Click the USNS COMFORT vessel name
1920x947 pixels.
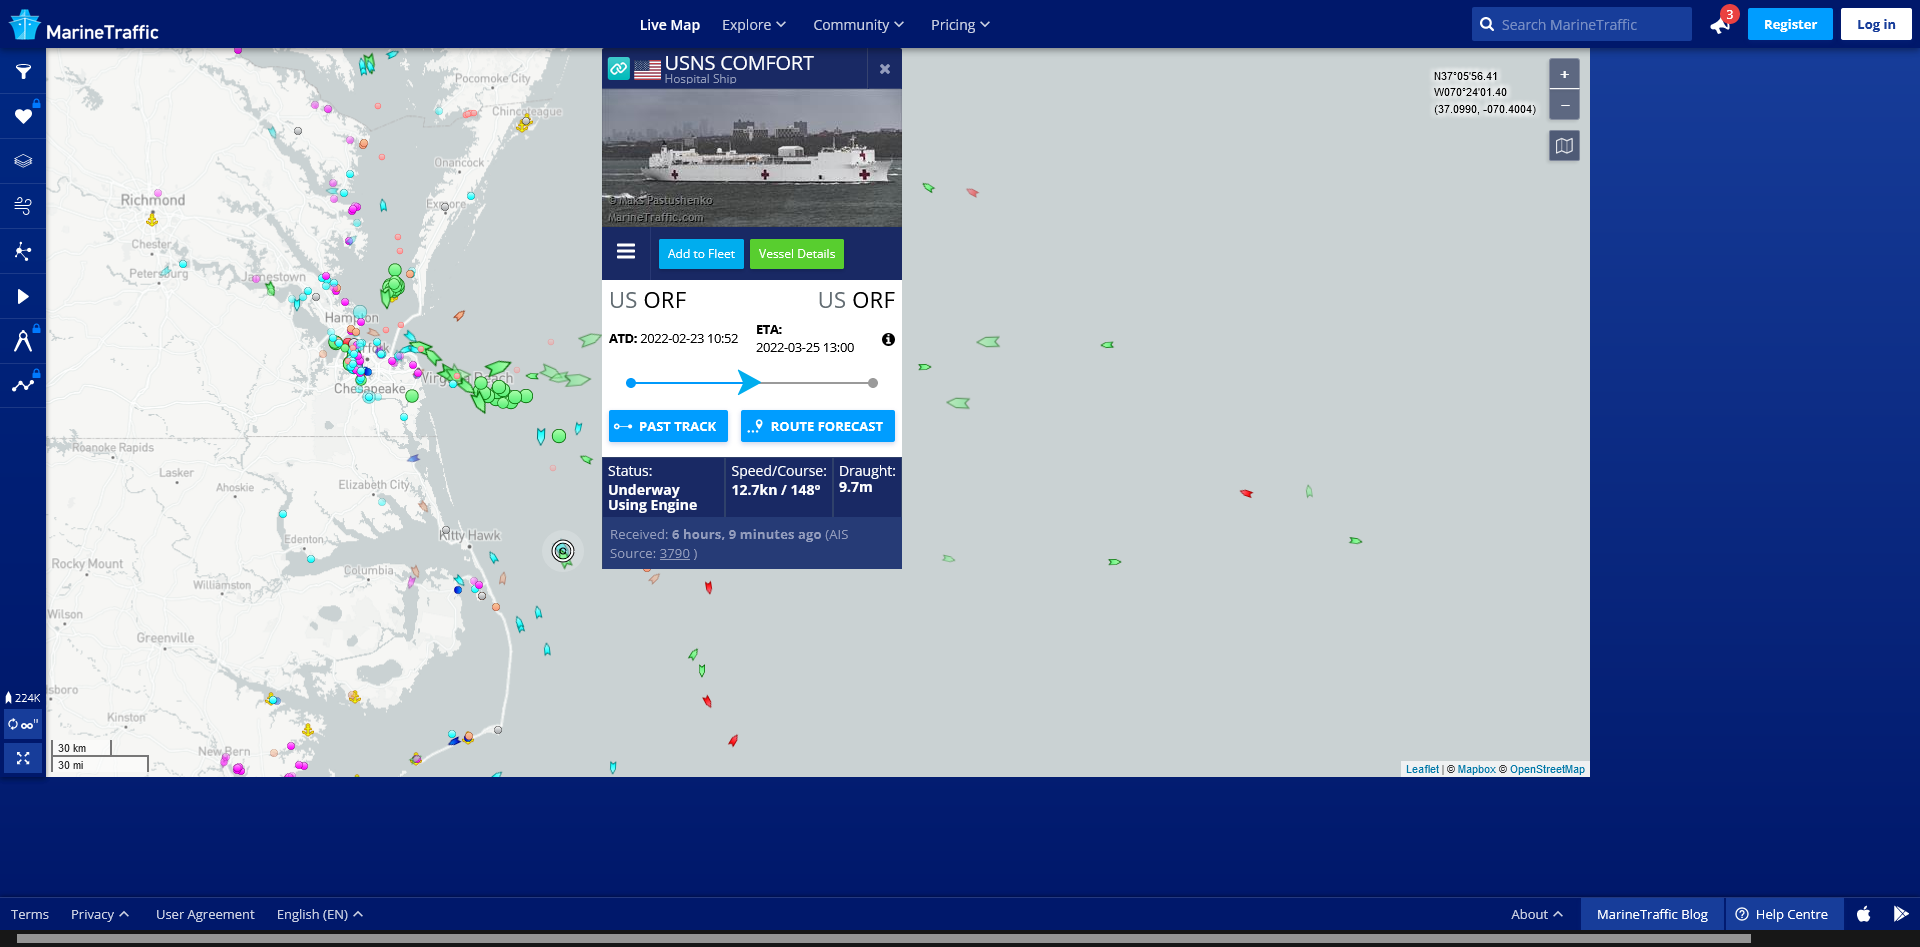pos(739,63)
